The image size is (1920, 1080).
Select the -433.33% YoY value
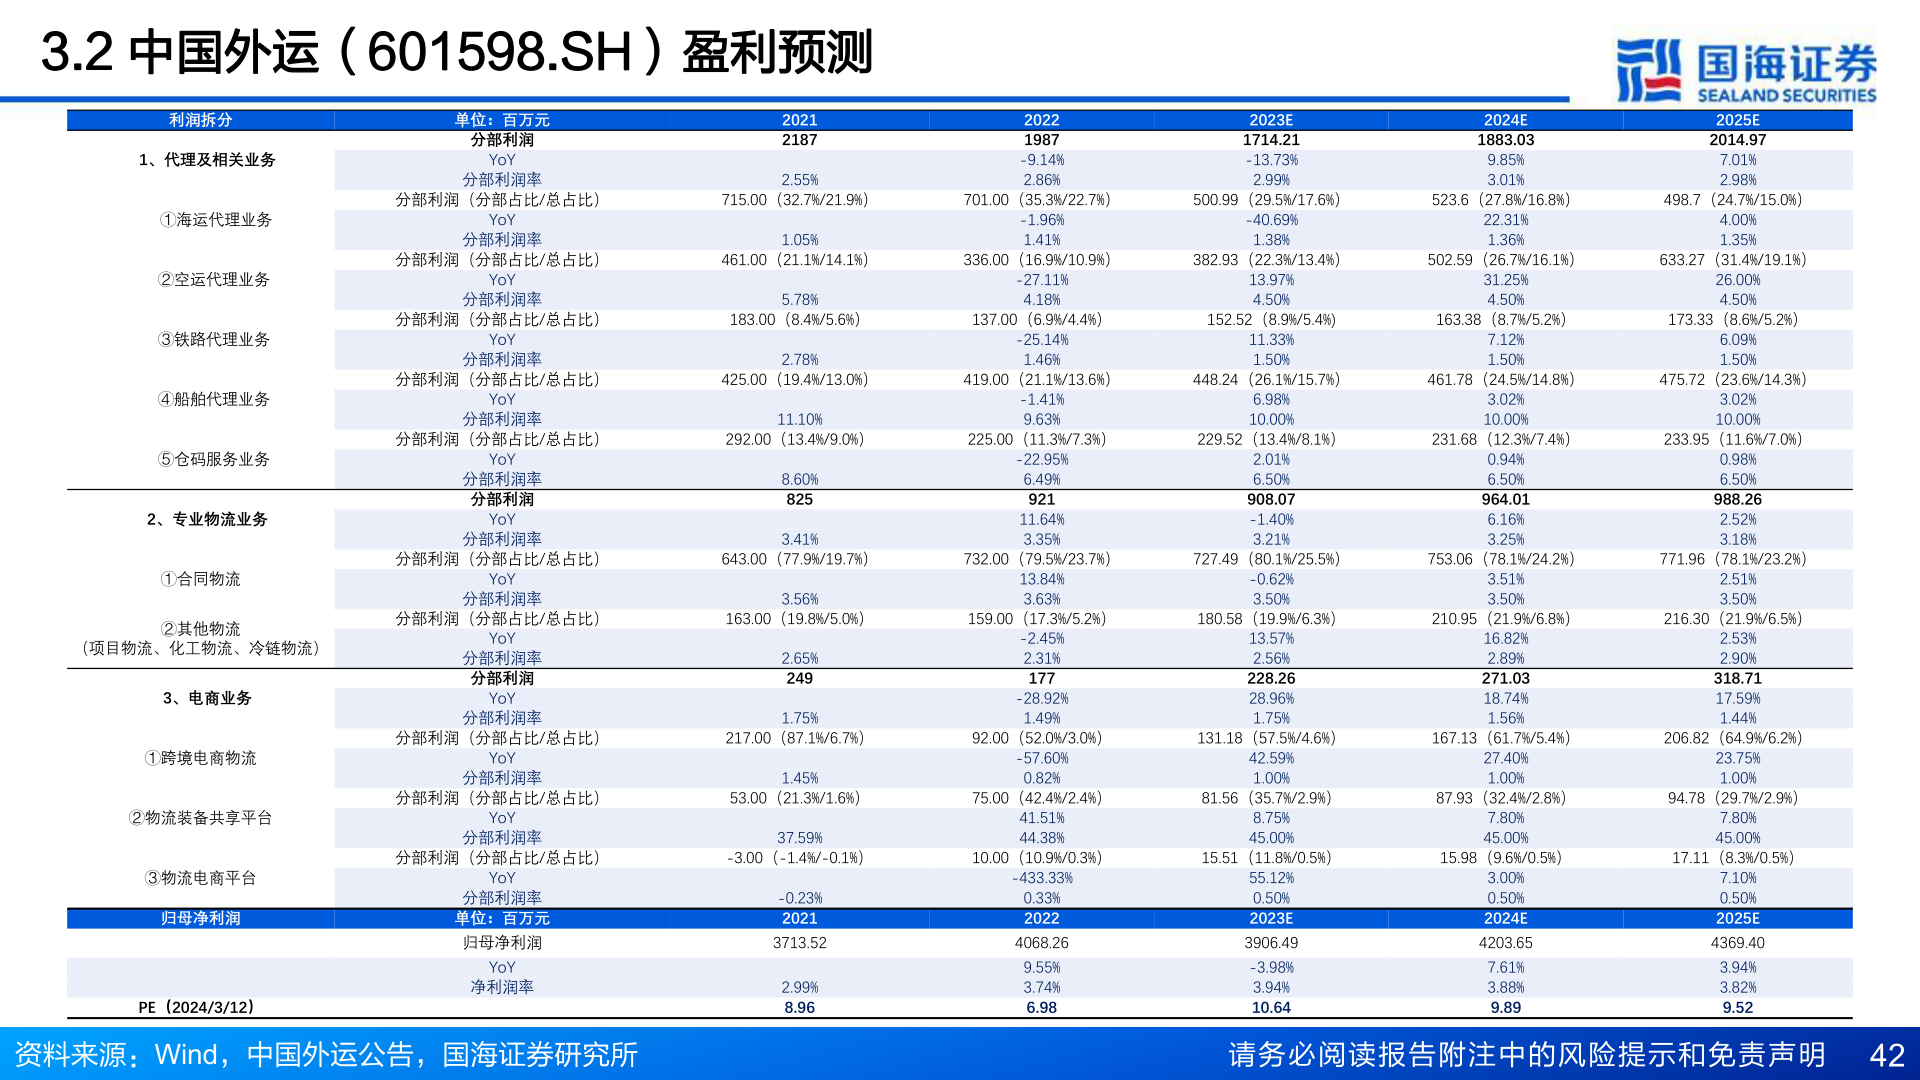[x=1042, y=878]
